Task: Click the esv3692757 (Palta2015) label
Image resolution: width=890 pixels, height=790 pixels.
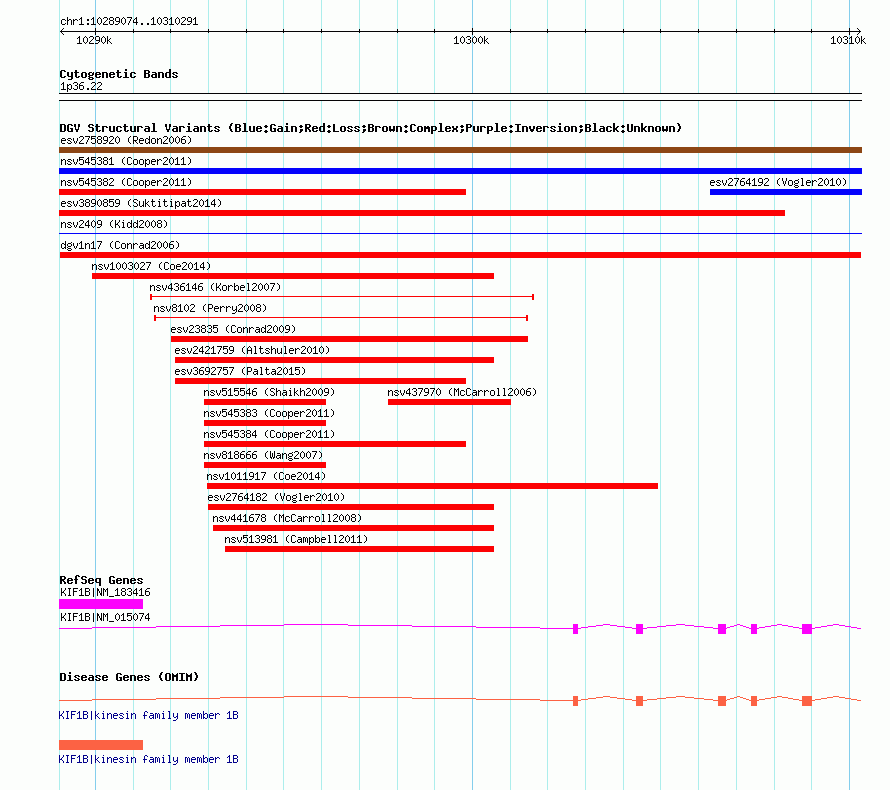Action: pos(240,371)
